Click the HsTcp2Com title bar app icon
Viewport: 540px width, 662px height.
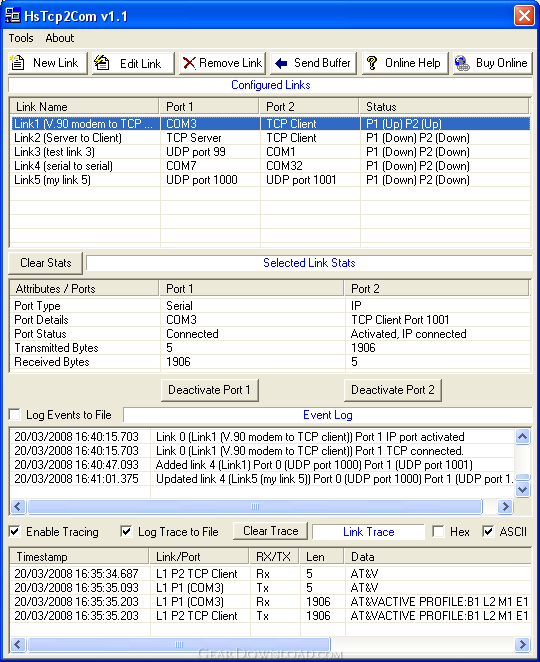tap(12, 16)
